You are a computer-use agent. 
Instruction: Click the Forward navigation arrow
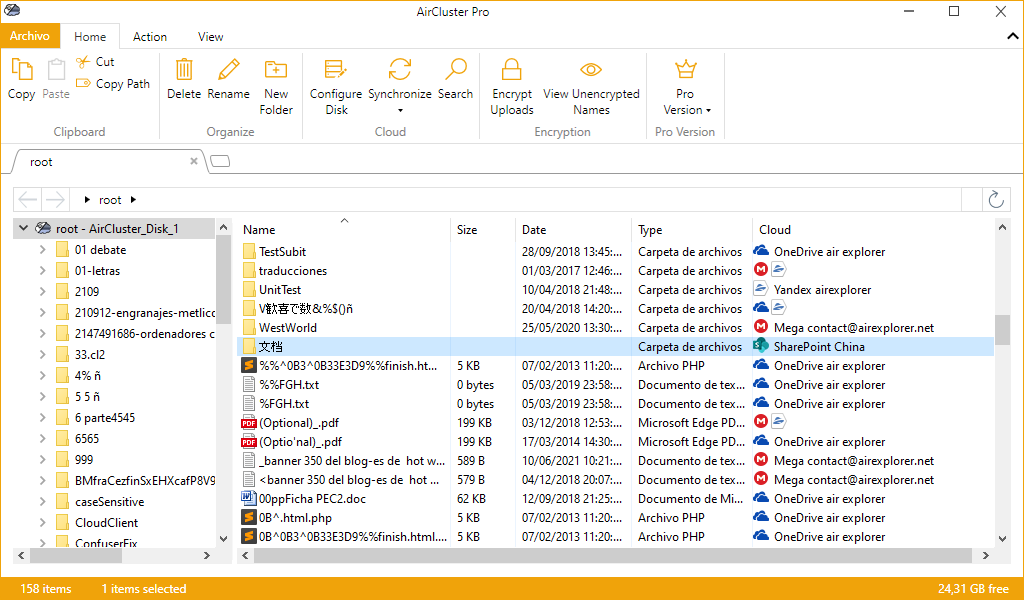55,199
